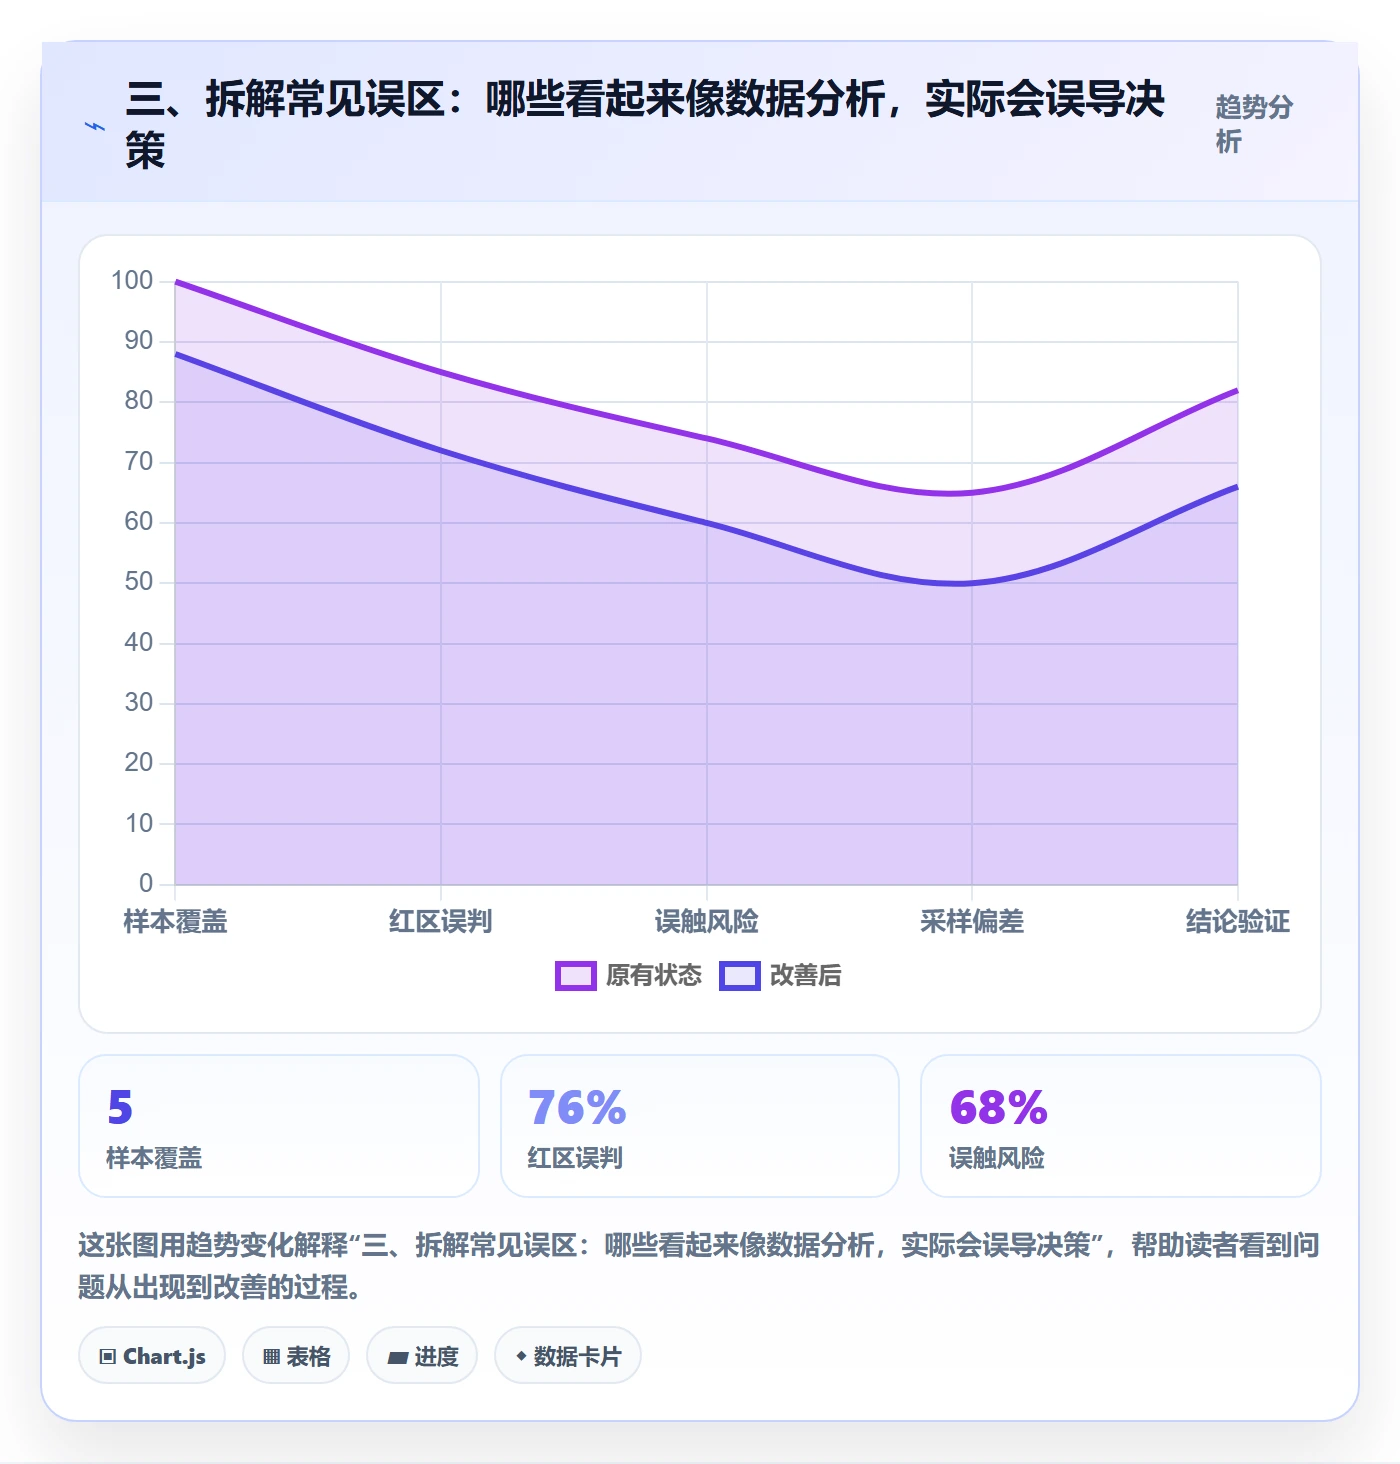
Task: Toggle the 改善后 legend label
Action: click(805, 975)
